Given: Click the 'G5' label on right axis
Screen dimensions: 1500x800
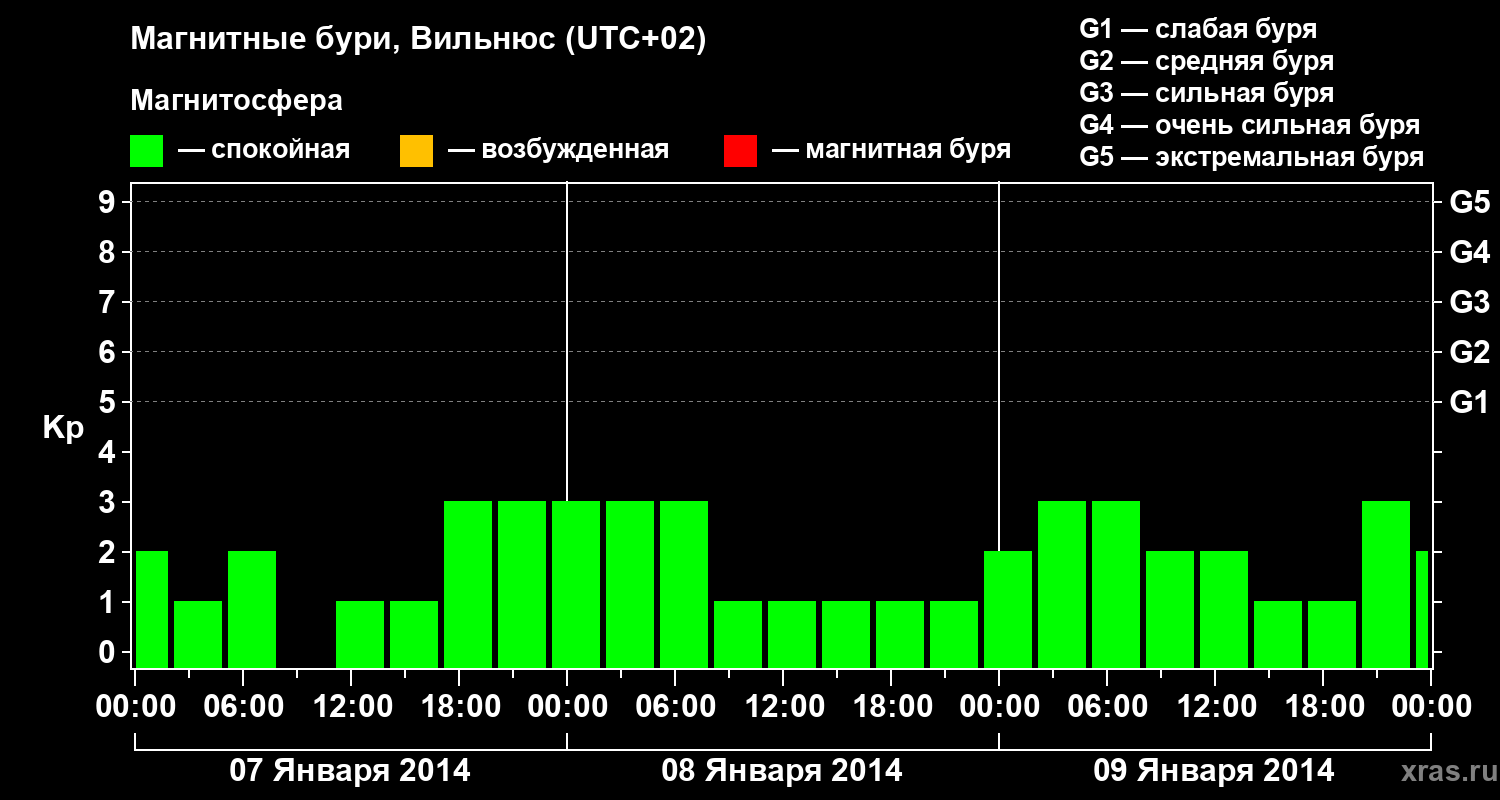Looking at the screenshot, I should click(x=1469, y=202).
